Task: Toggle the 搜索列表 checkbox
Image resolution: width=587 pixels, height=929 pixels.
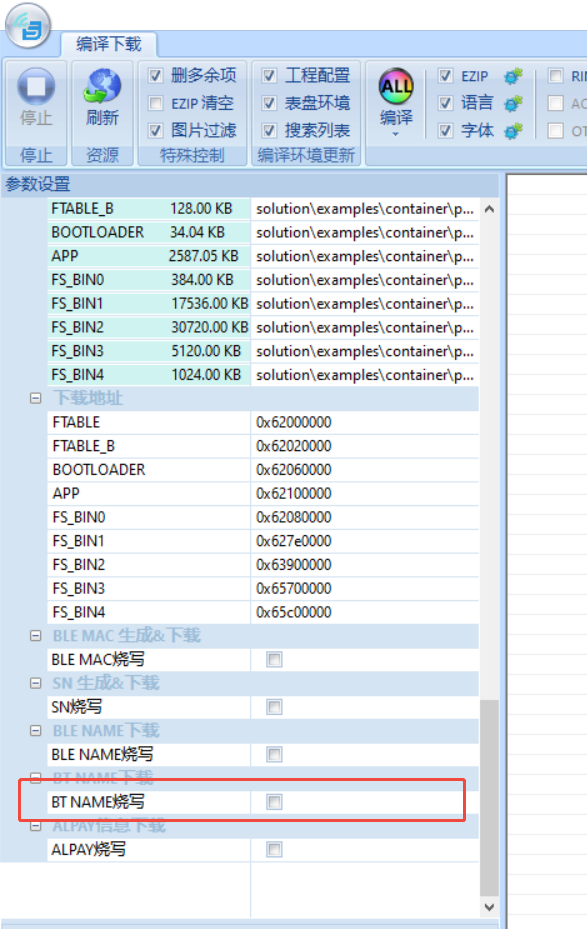Action: tap(269, 130)
